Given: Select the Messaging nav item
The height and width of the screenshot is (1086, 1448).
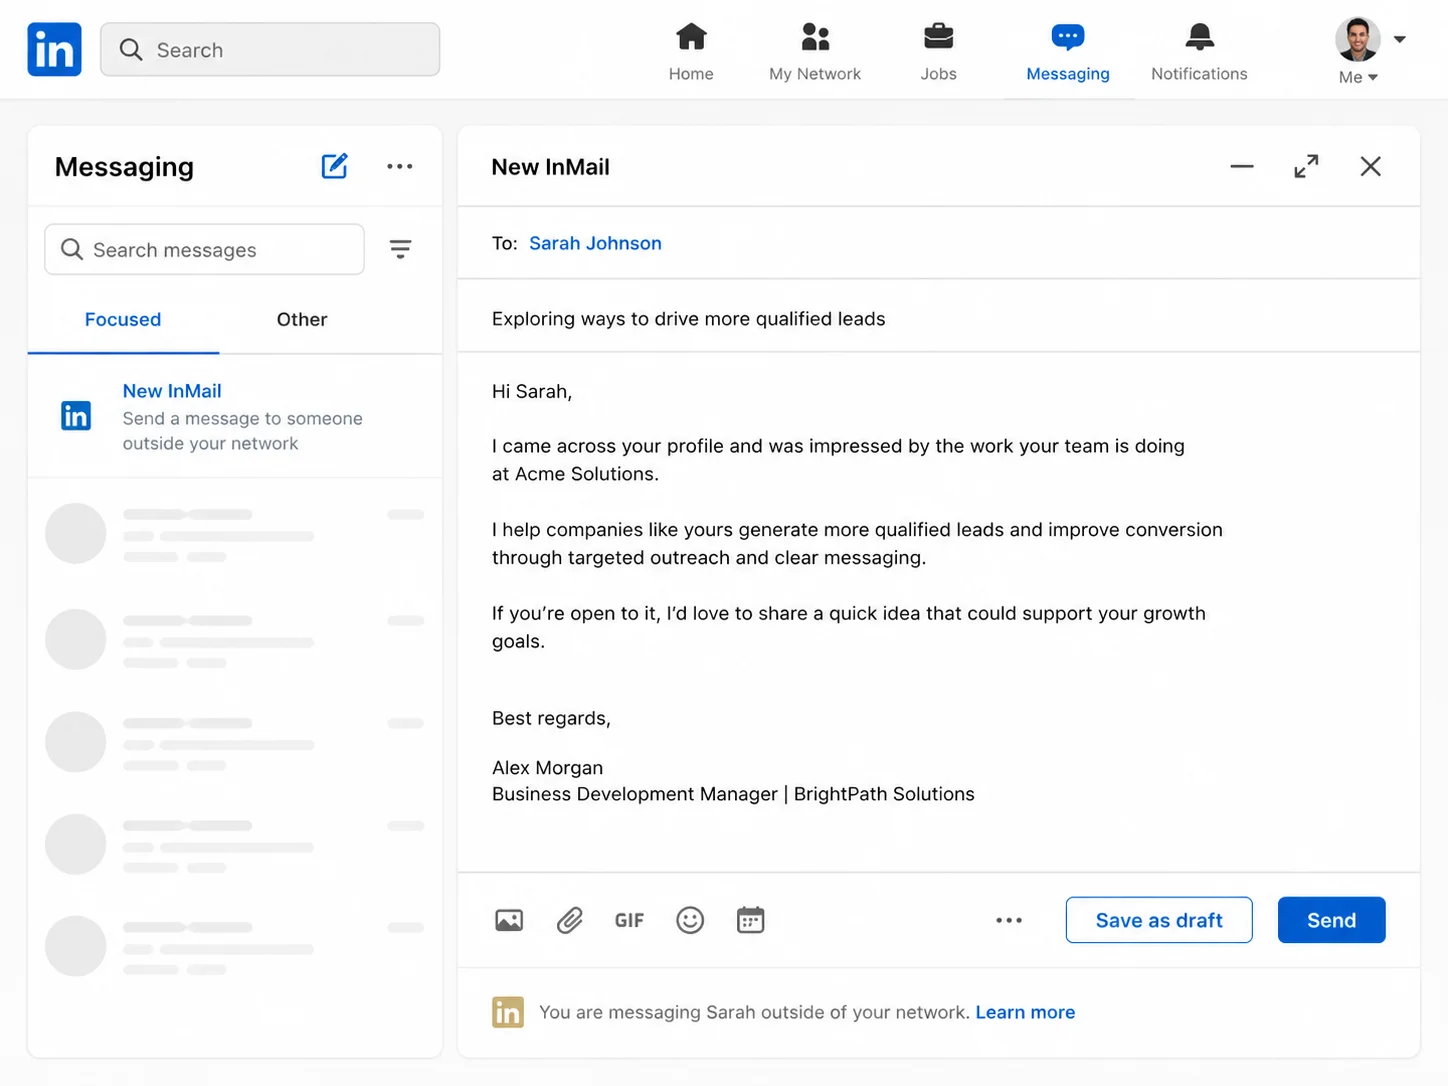Looking at the screenshot, I should (x=1068, y=52).
